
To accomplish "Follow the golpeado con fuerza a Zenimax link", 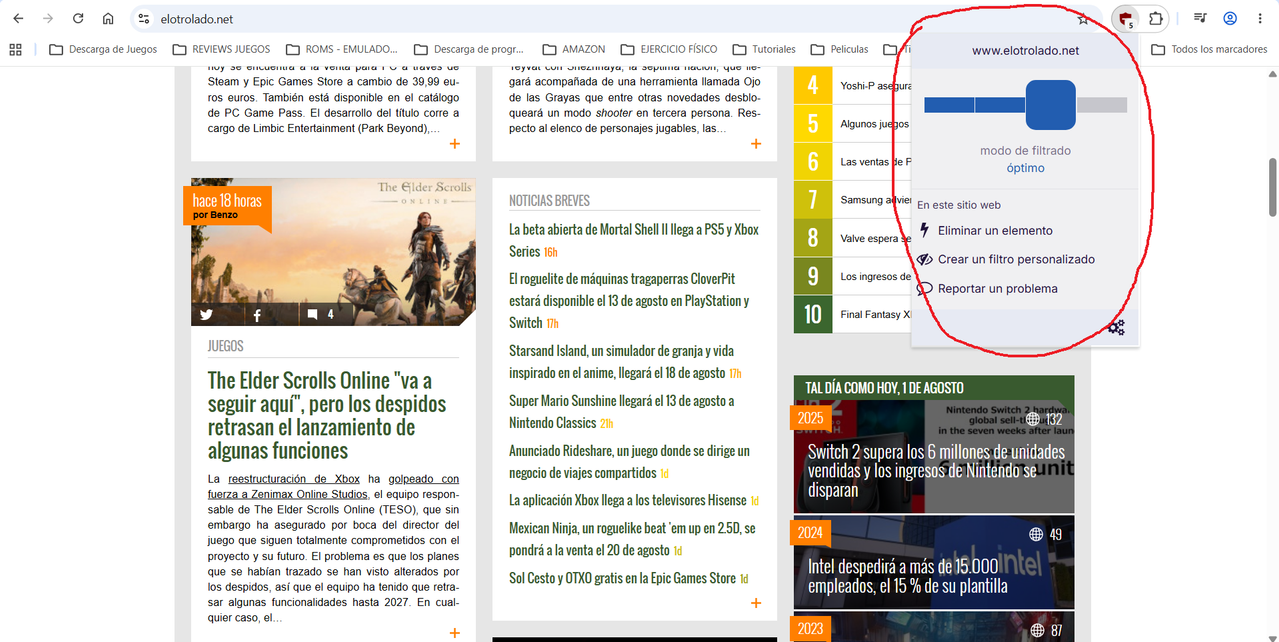I will click(333, 486).
